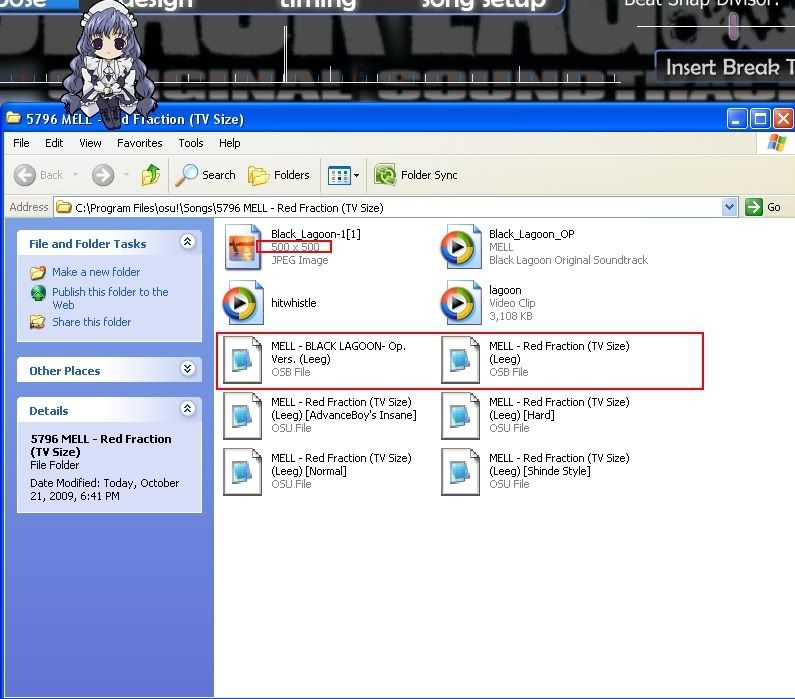Open the Favorites menu
Image resolution: width=795 pixels, height=699 pixels.
click(x=139, y=143)
